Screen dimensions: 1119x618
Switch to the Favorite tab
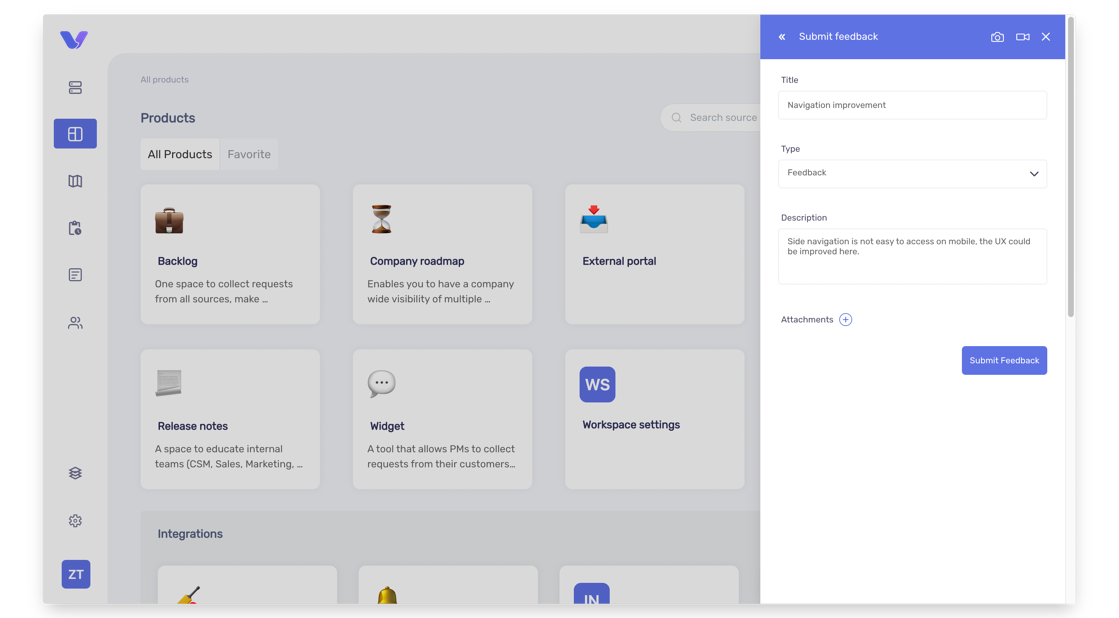coord(249,154)
